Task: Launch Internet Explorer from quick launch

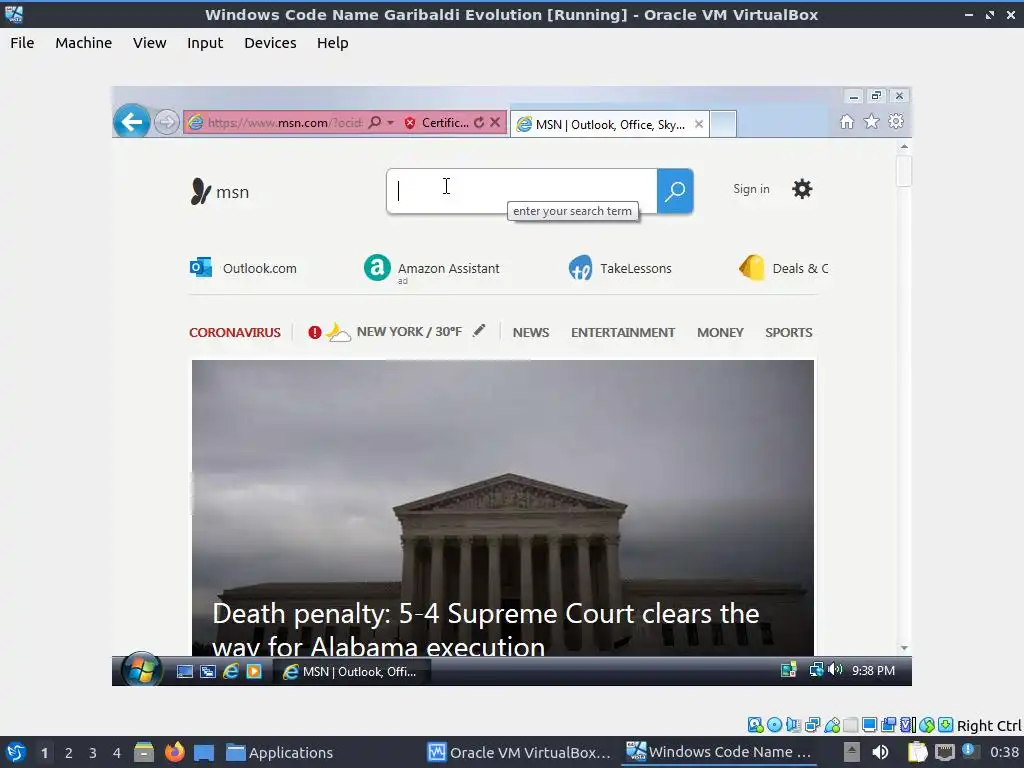Action: point(231,671)
